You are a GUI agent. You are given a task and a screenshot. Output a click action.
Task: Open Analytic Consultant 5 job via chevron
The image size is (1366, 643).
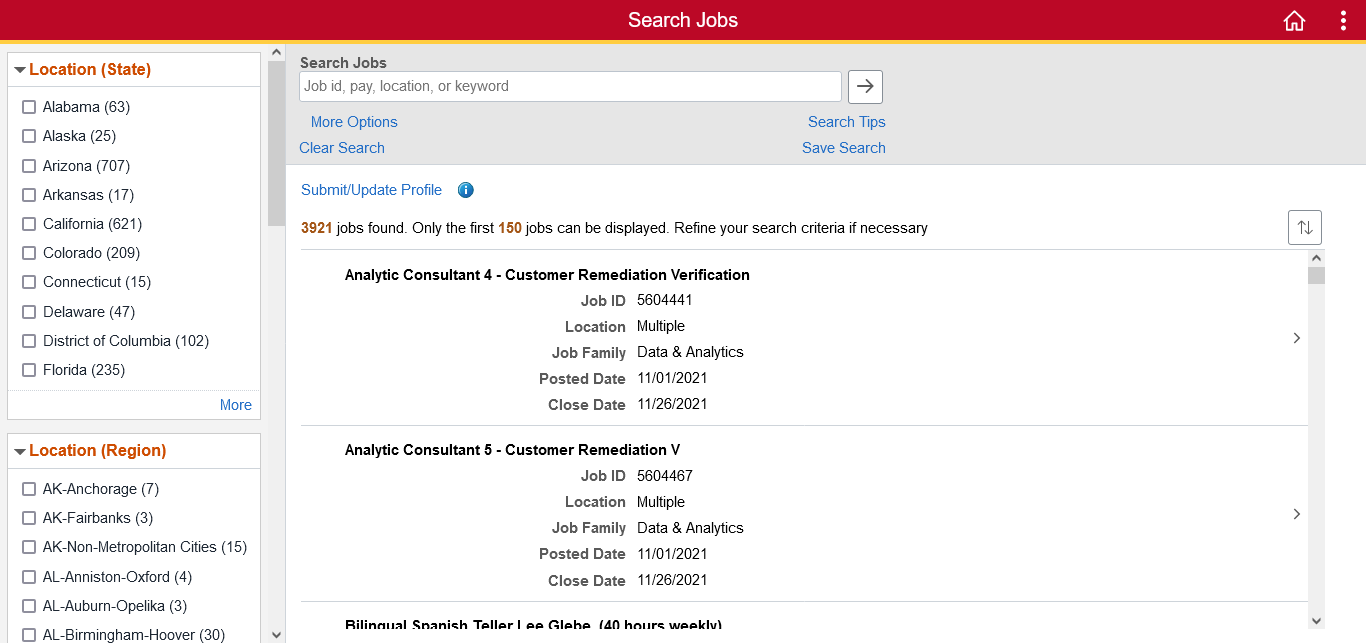click(1296, 514)
